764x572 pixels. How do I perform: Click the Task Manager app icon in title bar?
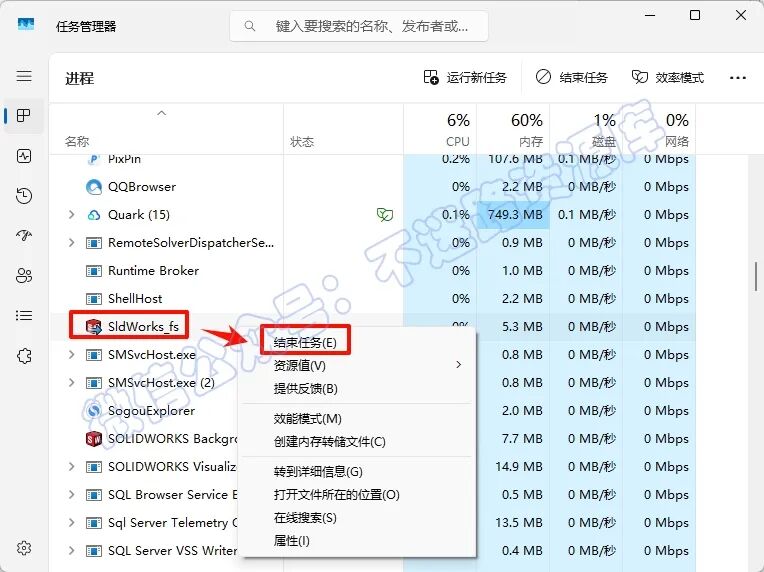(x=26, y=24)
